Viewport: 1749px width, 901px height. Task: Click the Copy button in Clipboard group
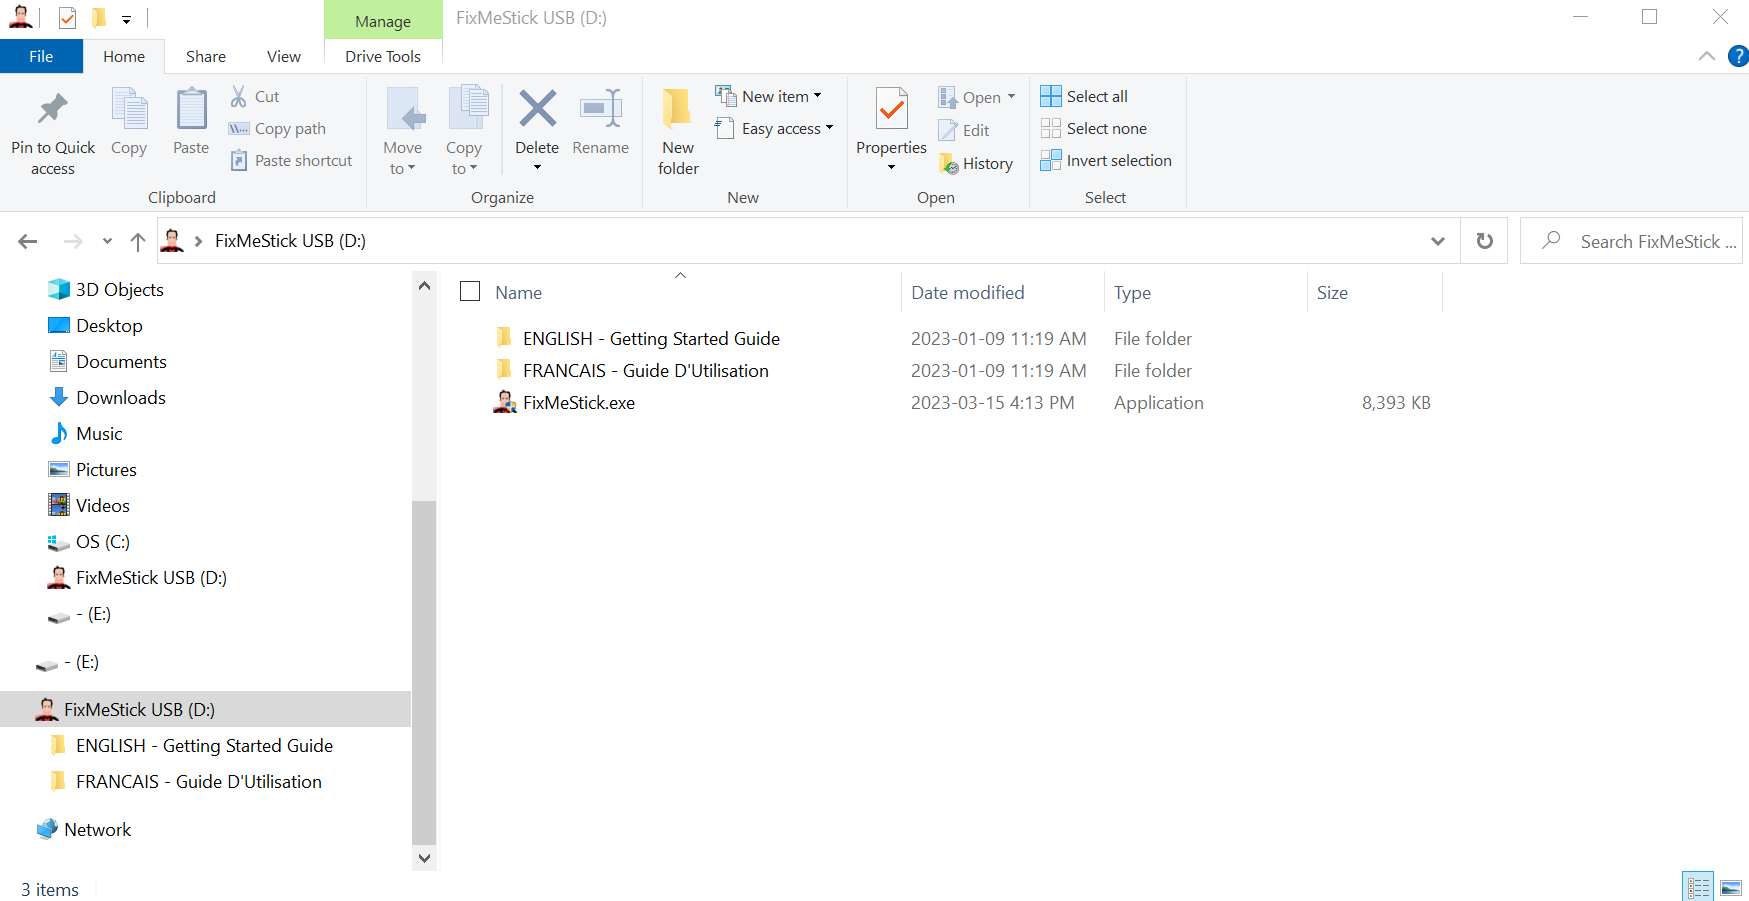click(129, 122)
